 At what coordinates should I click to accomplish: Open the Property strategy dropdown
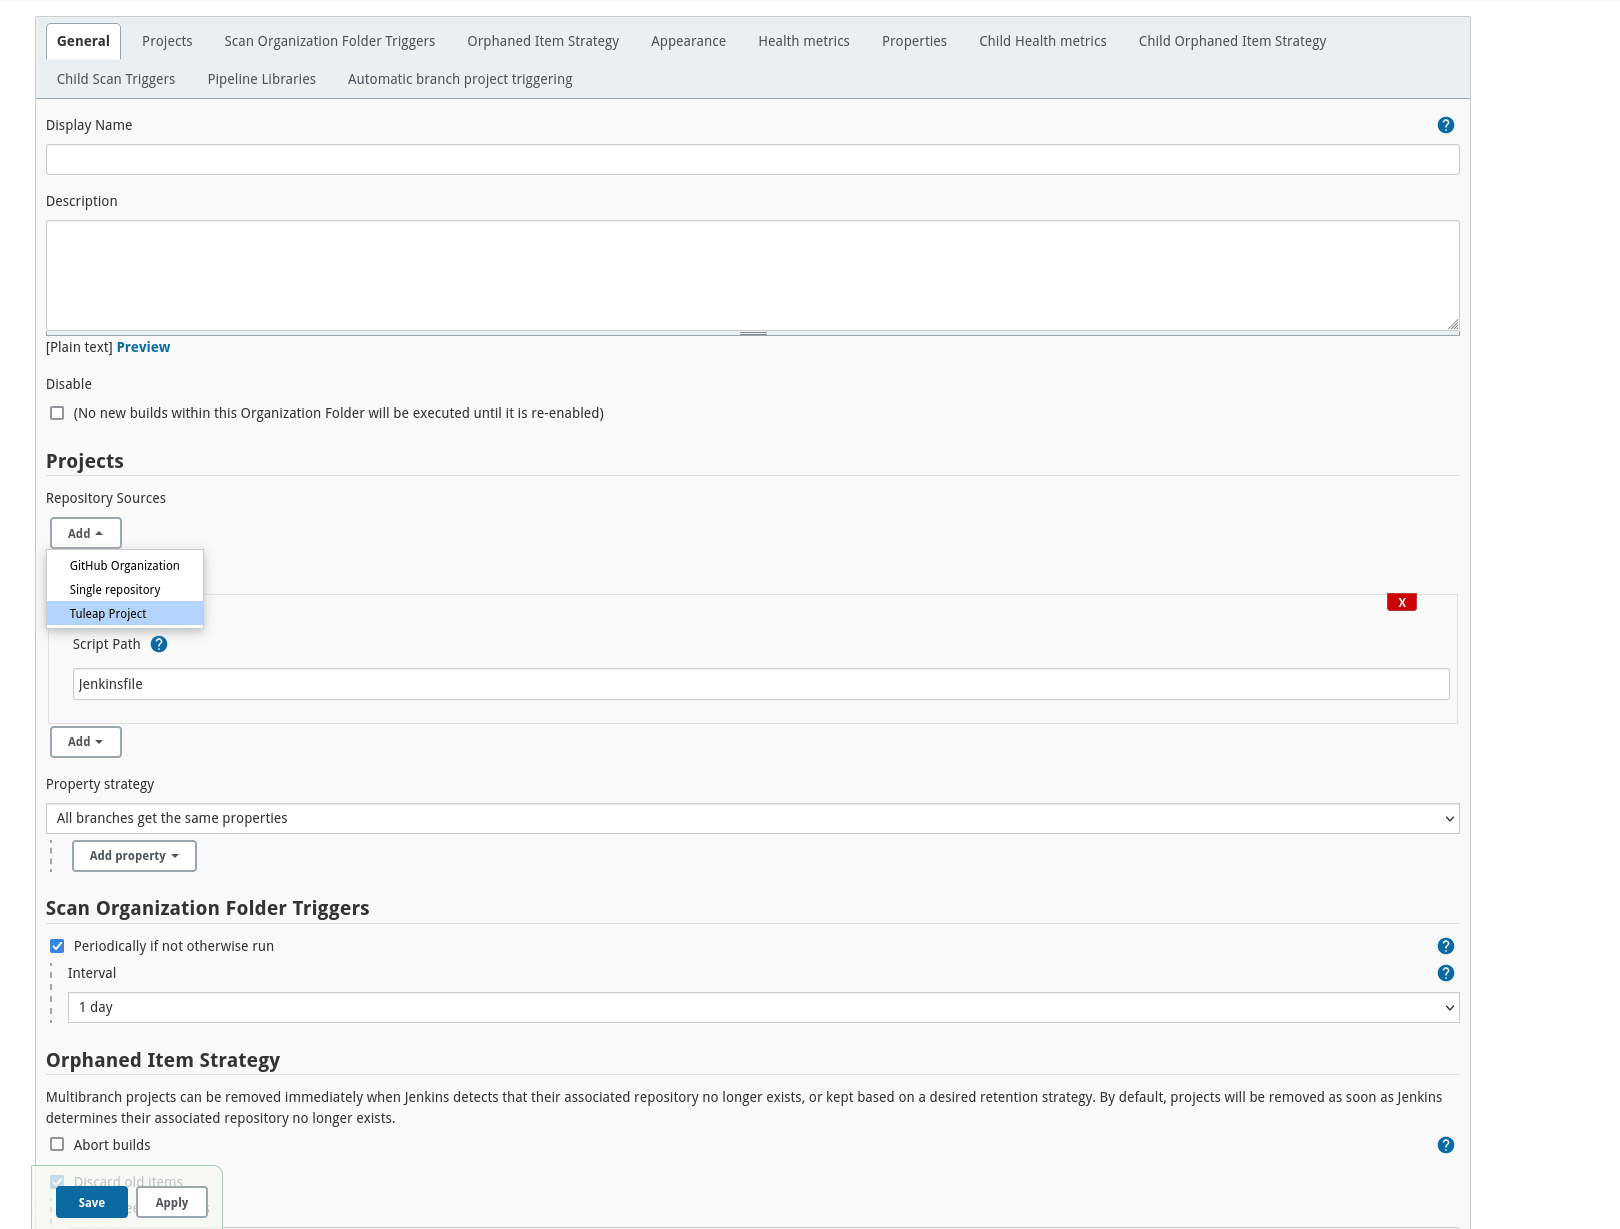click(753, 818)
